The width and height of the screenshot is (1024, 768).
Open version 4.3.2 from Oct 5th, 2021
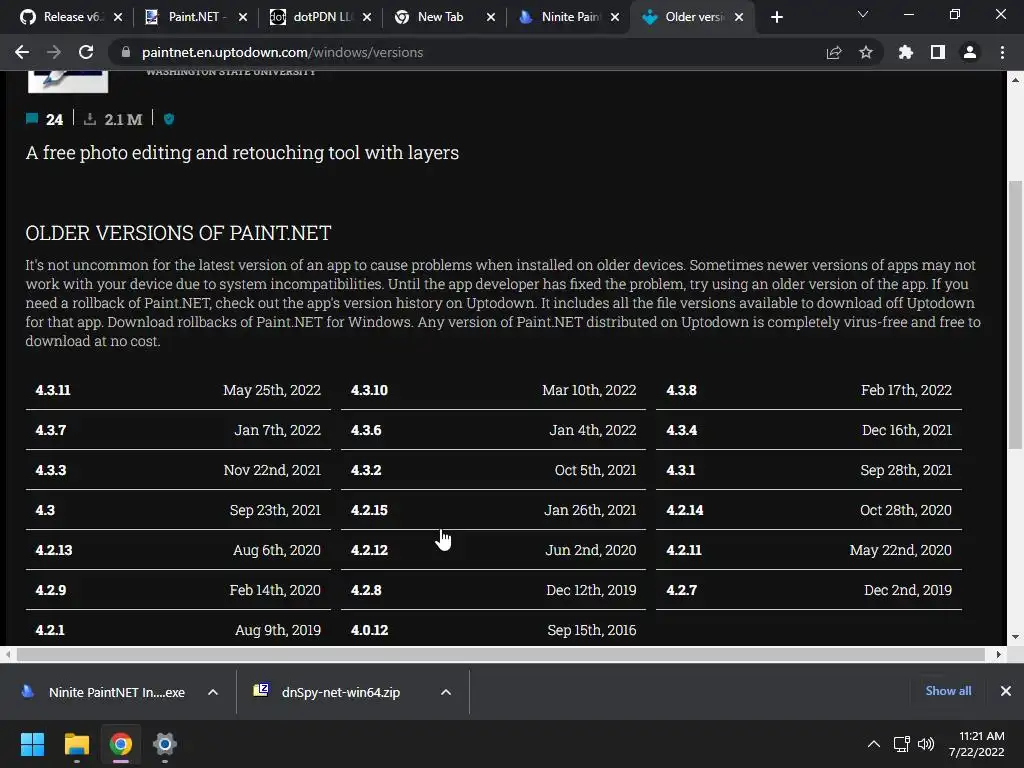(x=493, y=470)
